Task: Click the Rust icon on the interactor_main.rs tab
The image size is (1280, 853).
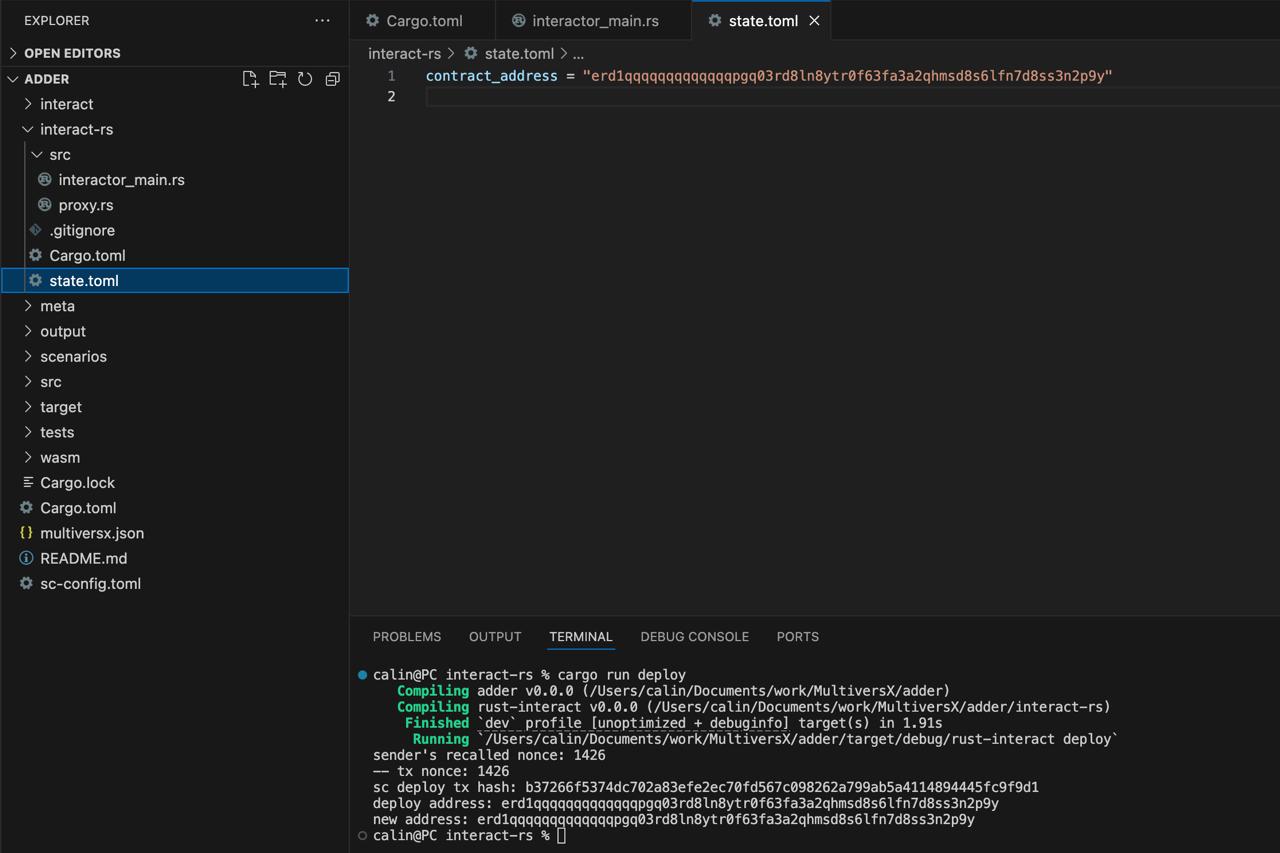Action: coord(518,21)
